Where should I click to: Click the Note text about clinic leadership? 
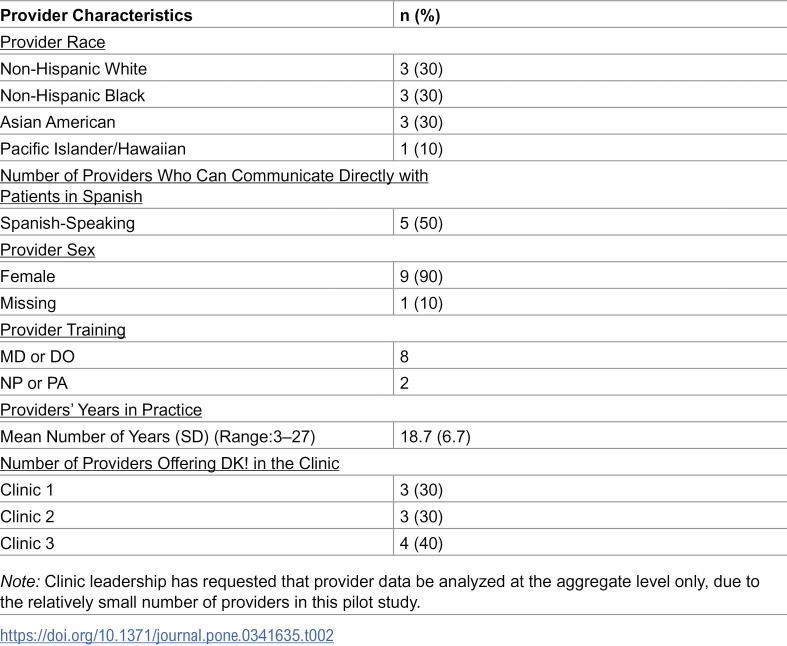tap(379, 592)
